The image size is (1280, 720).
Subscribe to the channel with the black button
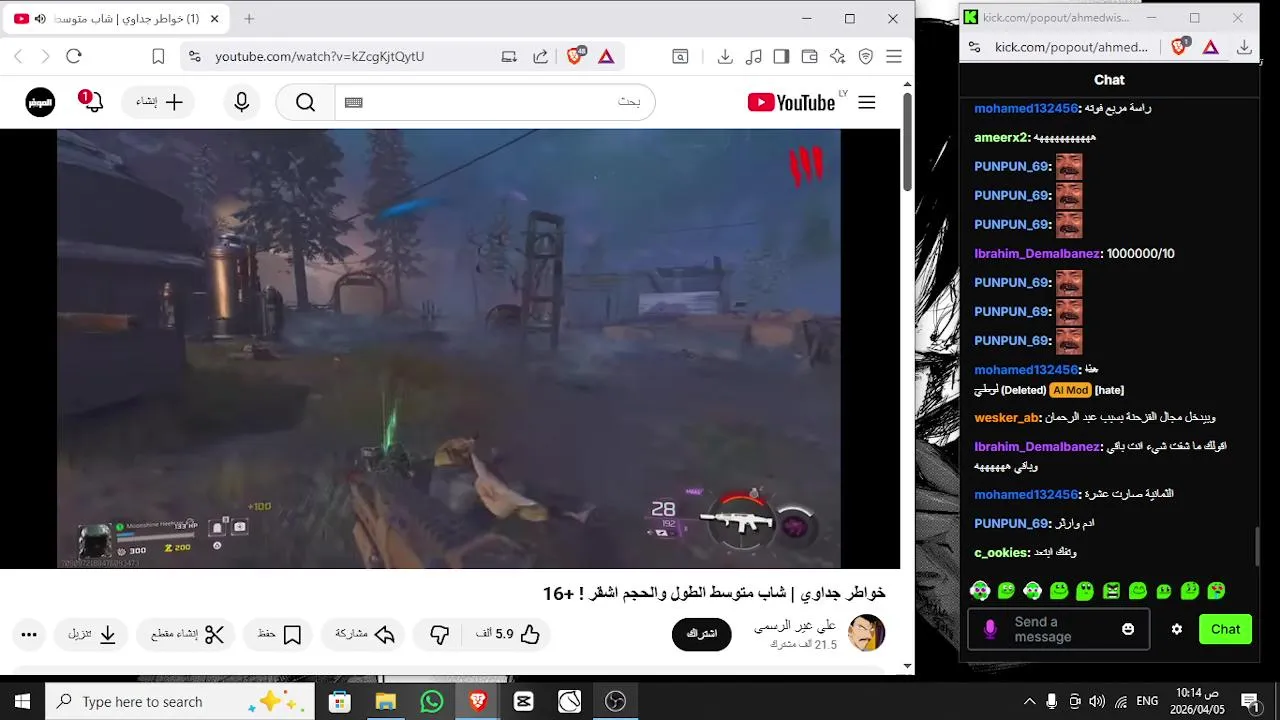[x=702, y=634]
